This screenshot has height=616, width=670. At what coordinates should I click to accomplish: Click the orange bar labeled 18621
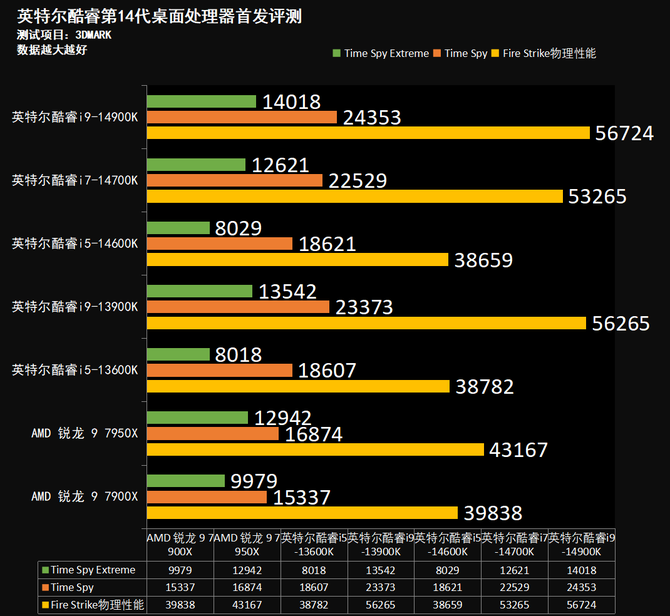click(x=220, y=244)
